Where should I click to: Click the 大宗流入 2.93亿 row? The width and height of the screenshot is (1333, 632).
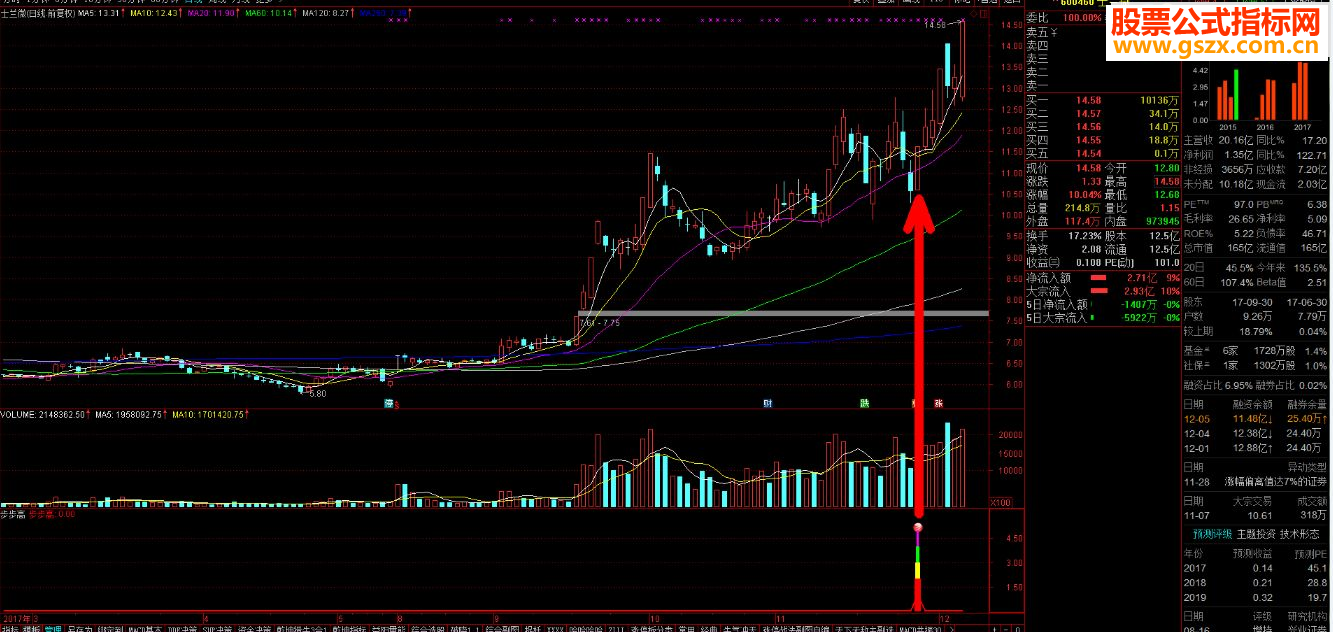tap(1103, 291)
